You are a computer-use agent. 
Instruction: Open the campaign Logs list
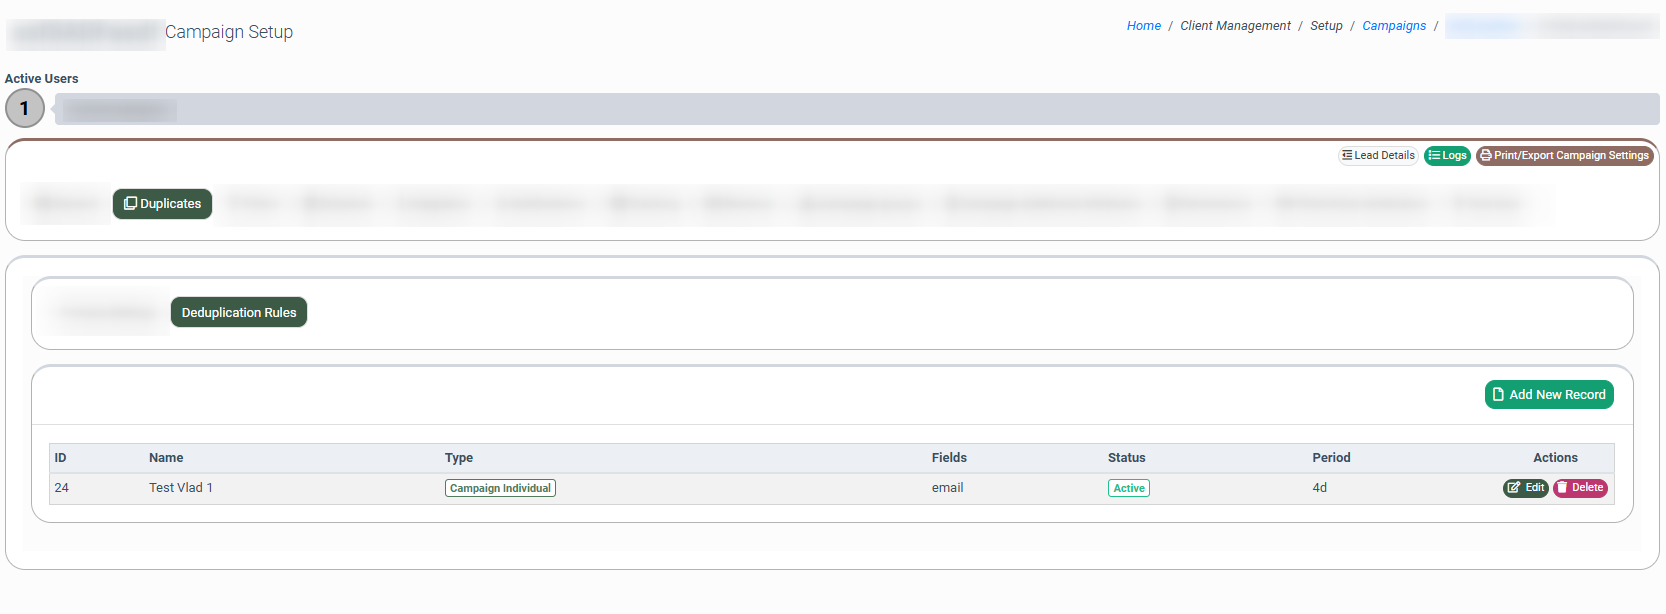[x=1447, y=156]
